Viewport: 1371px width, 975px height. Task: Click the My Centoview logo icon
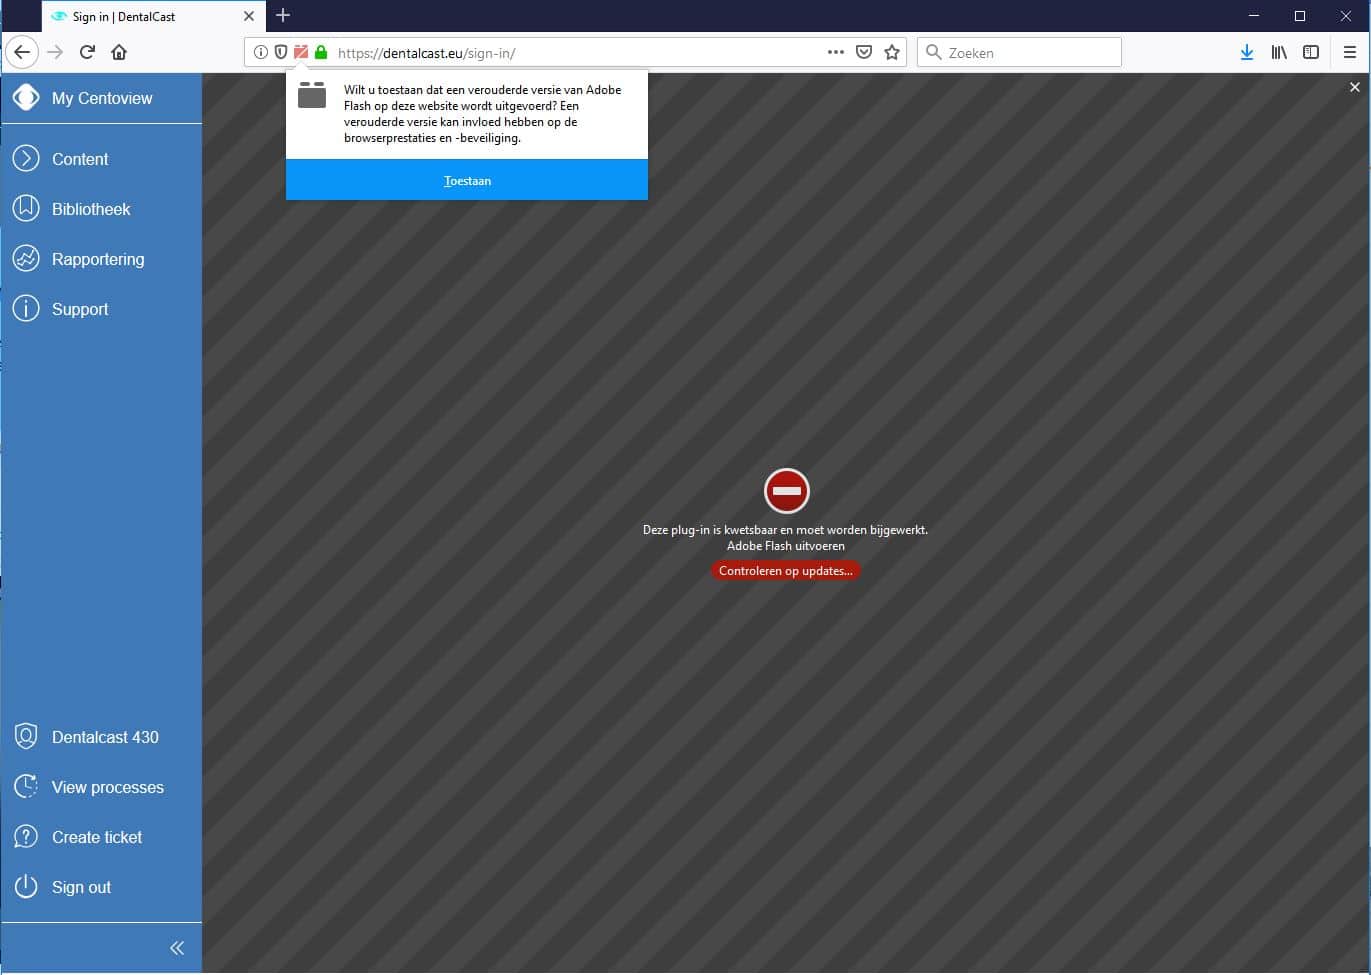(x=26, y=98)
